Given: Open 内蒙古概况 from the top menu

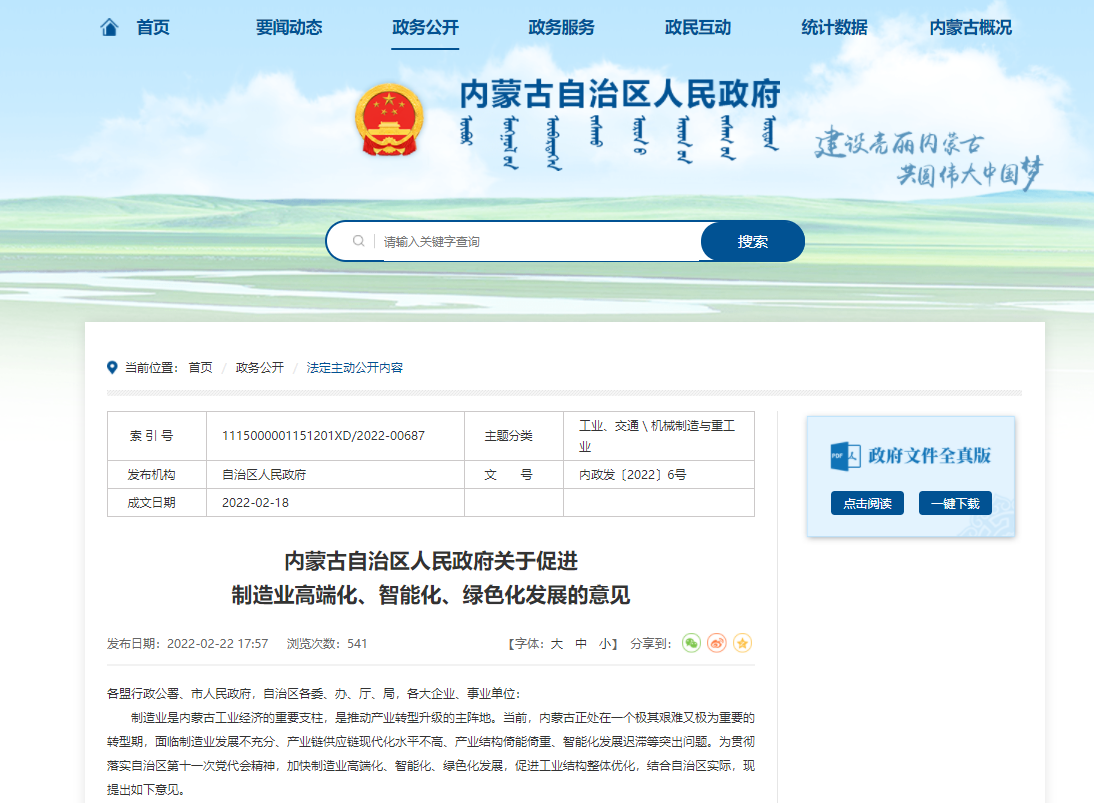Looking at the screenshot, I should click(970, 27).
